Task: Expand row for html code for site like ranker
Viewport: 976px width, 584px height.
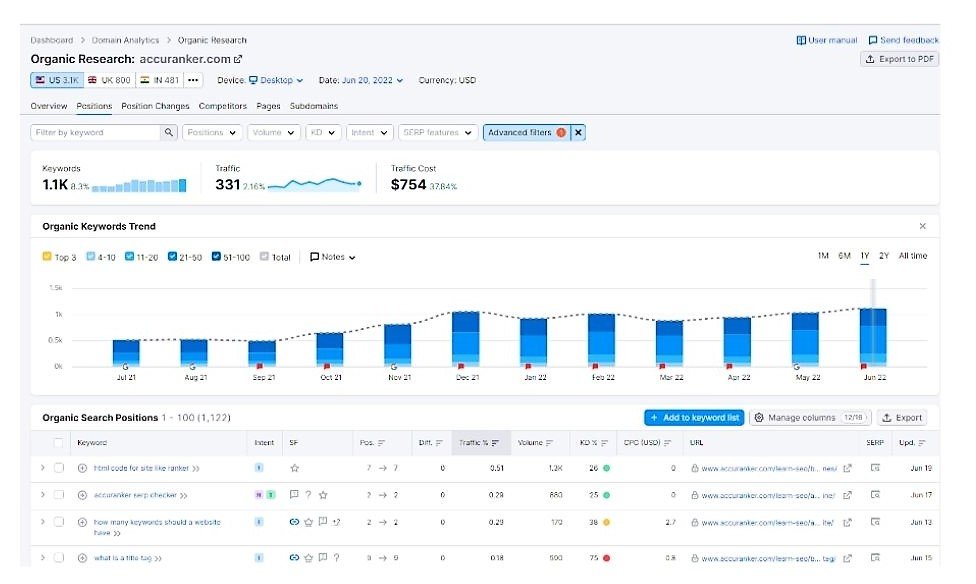Action: tap(42, 468)
